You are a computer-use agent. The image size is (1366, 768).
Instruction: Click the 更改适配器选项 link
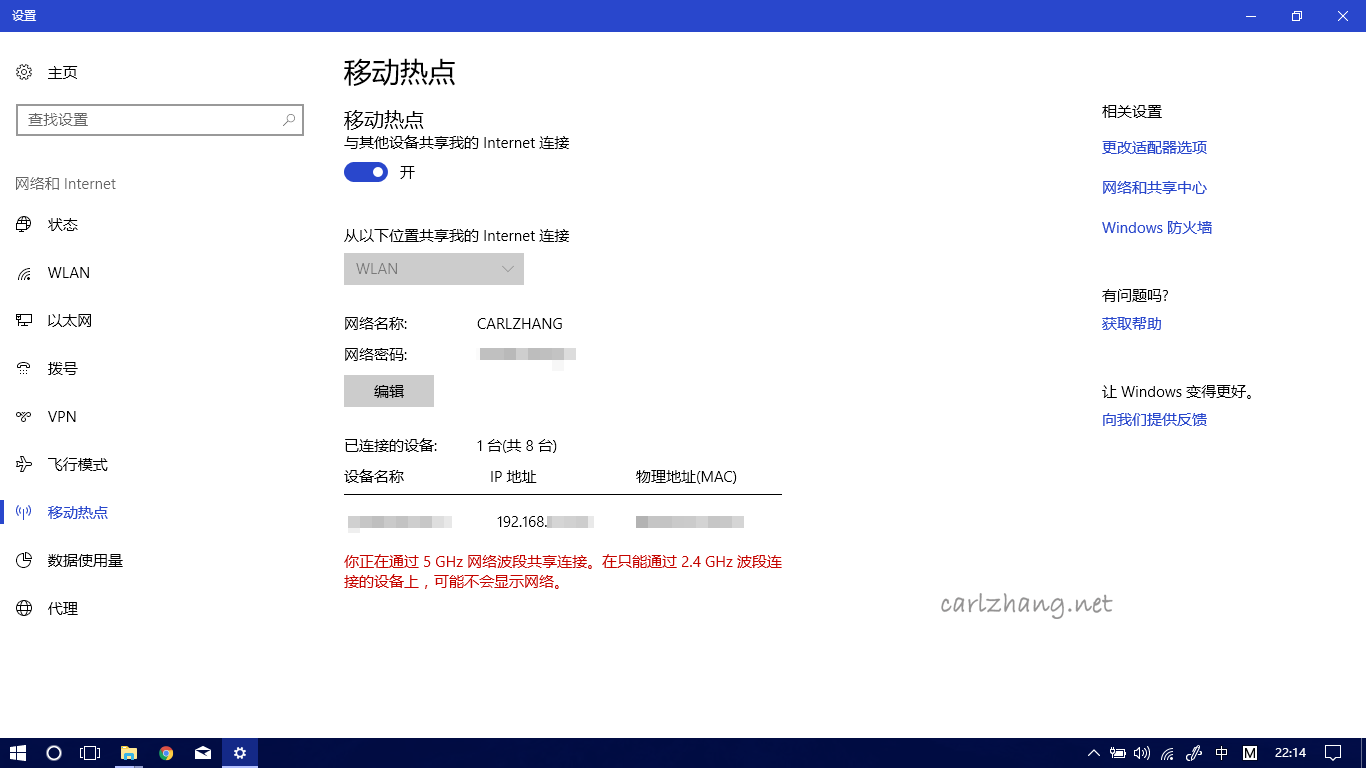(1154, 147)
